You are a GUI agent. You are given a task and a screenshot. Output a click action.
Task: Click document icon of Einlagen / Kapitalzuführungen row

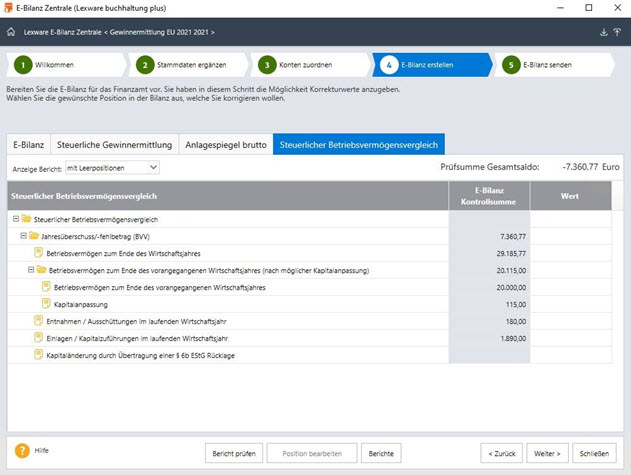point(38,337)
